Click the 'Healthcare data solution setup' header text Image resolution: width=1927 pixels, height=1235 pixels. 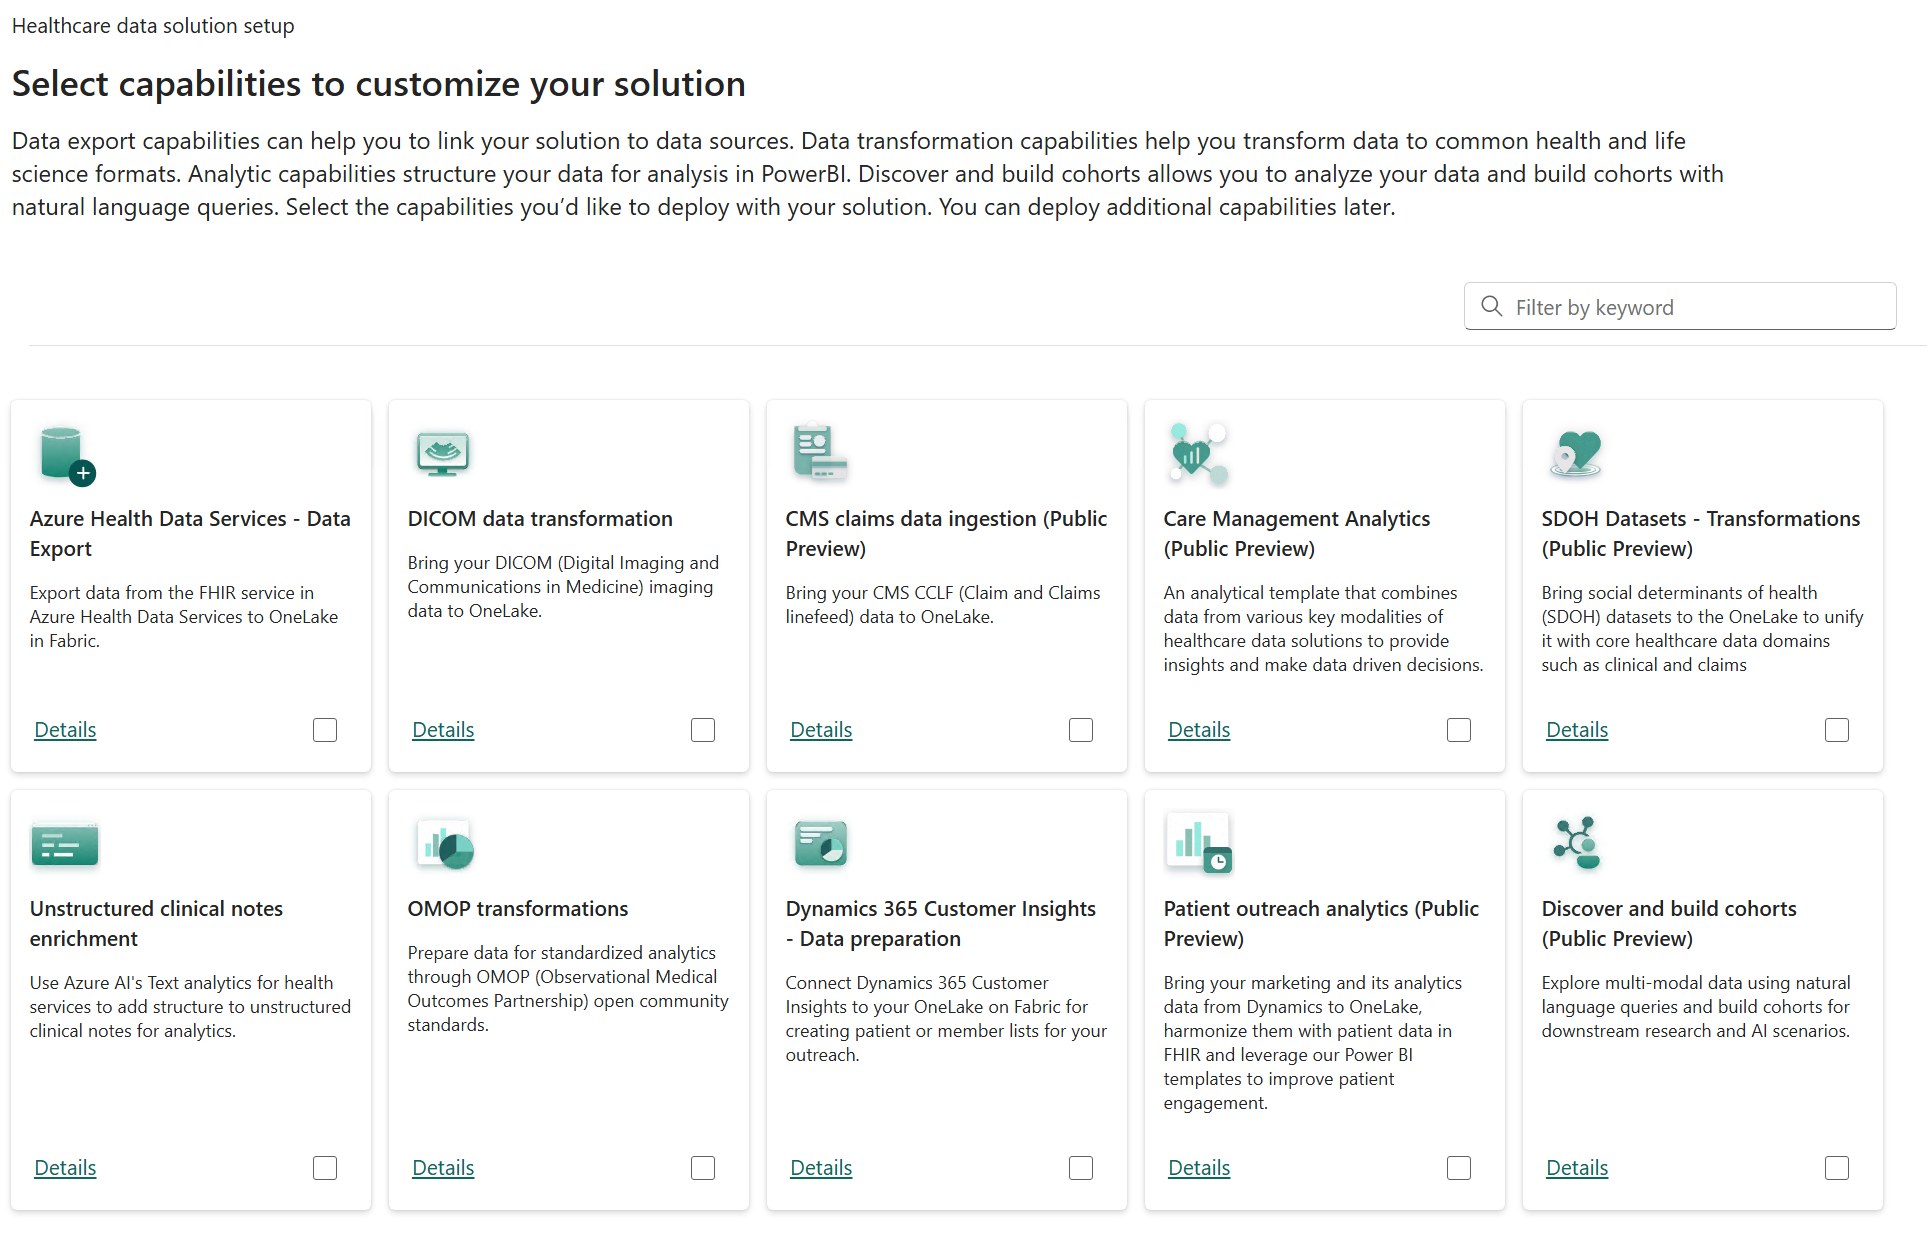153,26
